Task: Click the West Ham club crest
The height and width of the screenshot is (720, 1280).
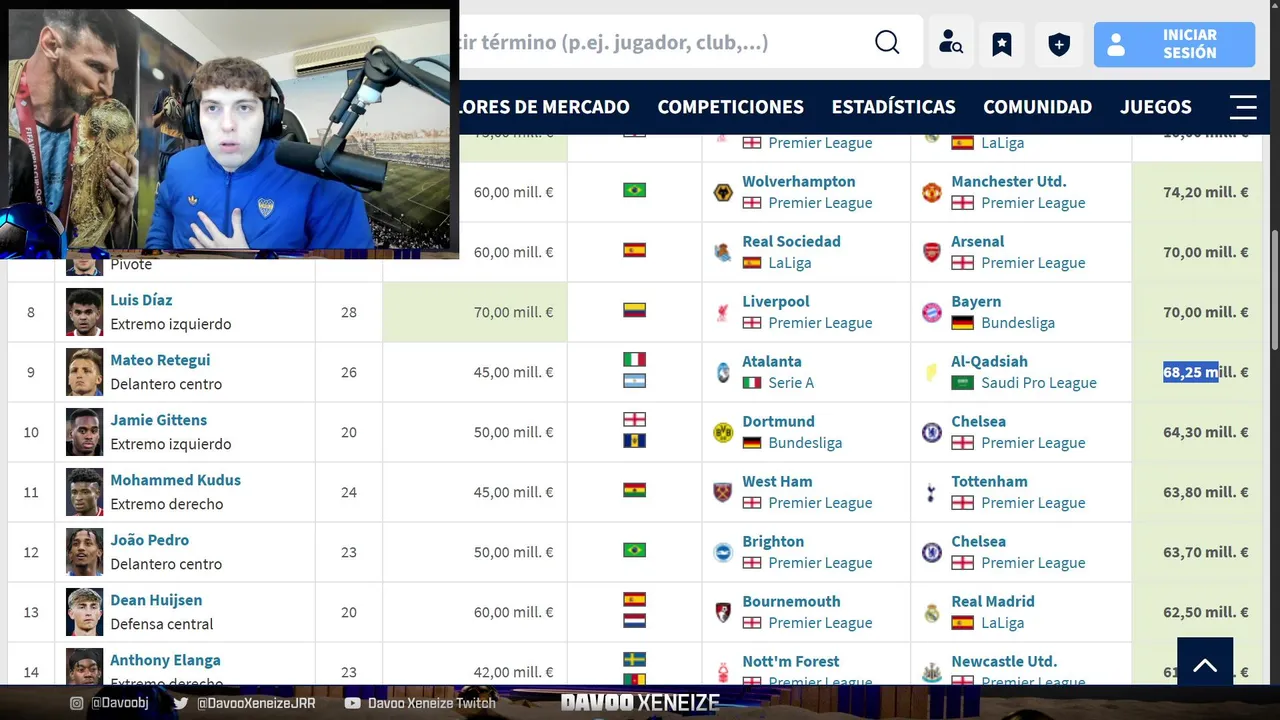Action: [x=723, y=492]
